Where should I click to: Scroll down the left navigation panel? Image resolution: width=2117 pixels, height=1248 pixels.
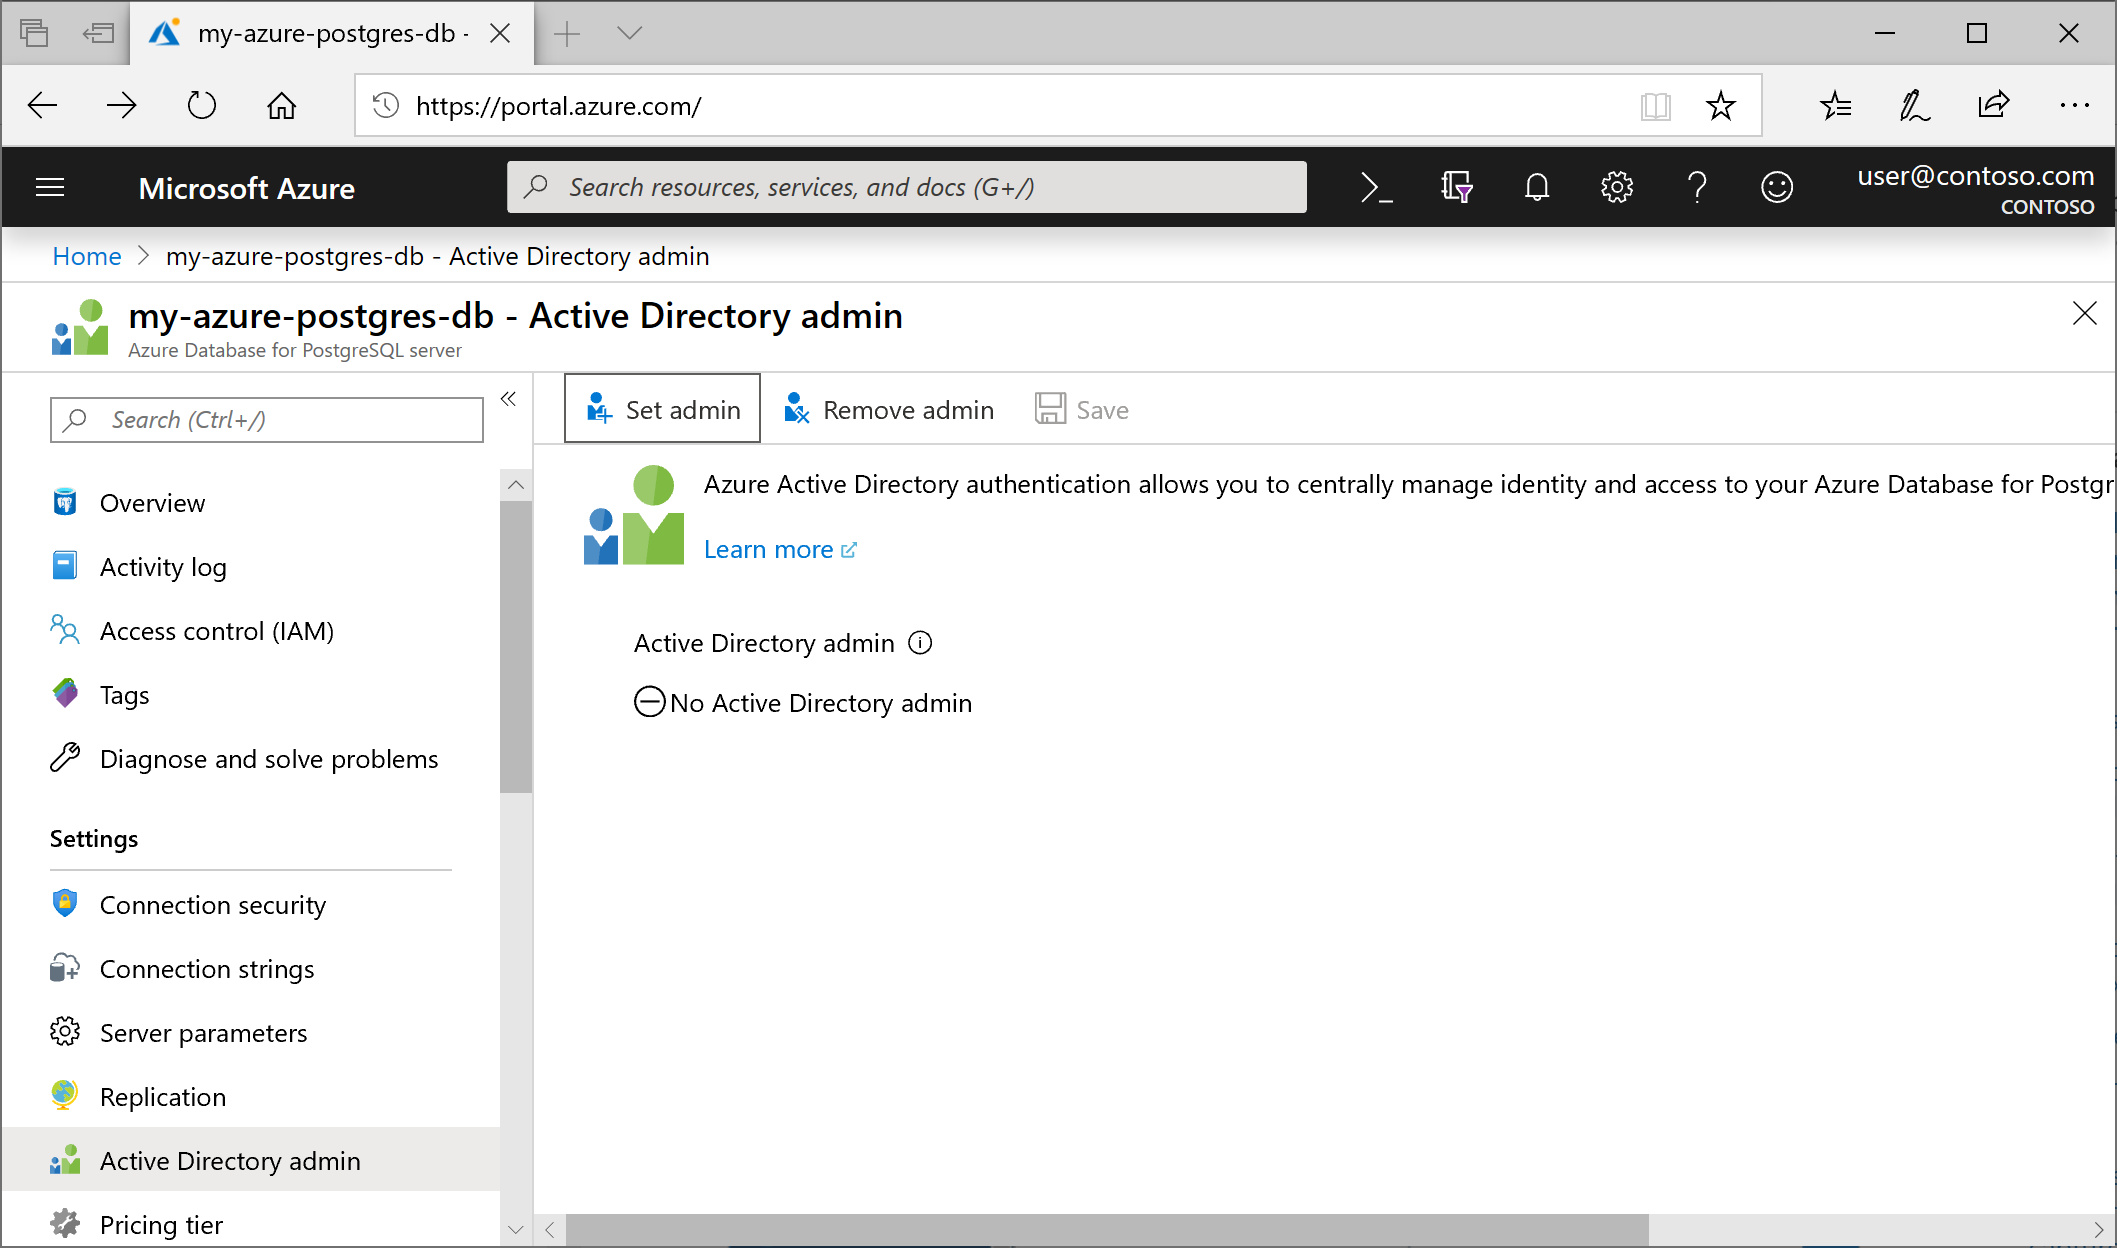click(x=516, y=1226)
